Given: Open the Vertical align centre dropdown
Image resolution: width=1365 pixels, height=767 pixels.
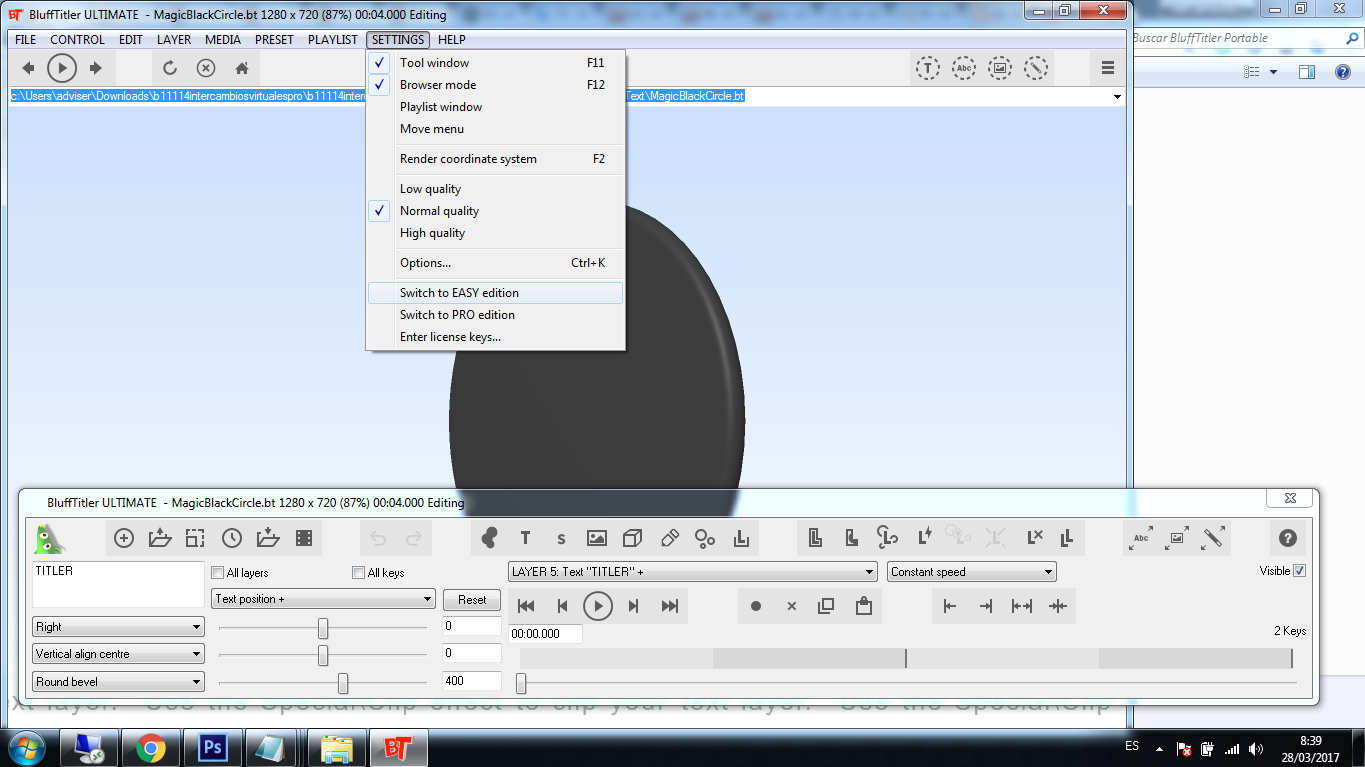Looking at the screenshot, I should pyautogui.click(x=118, y=654).
